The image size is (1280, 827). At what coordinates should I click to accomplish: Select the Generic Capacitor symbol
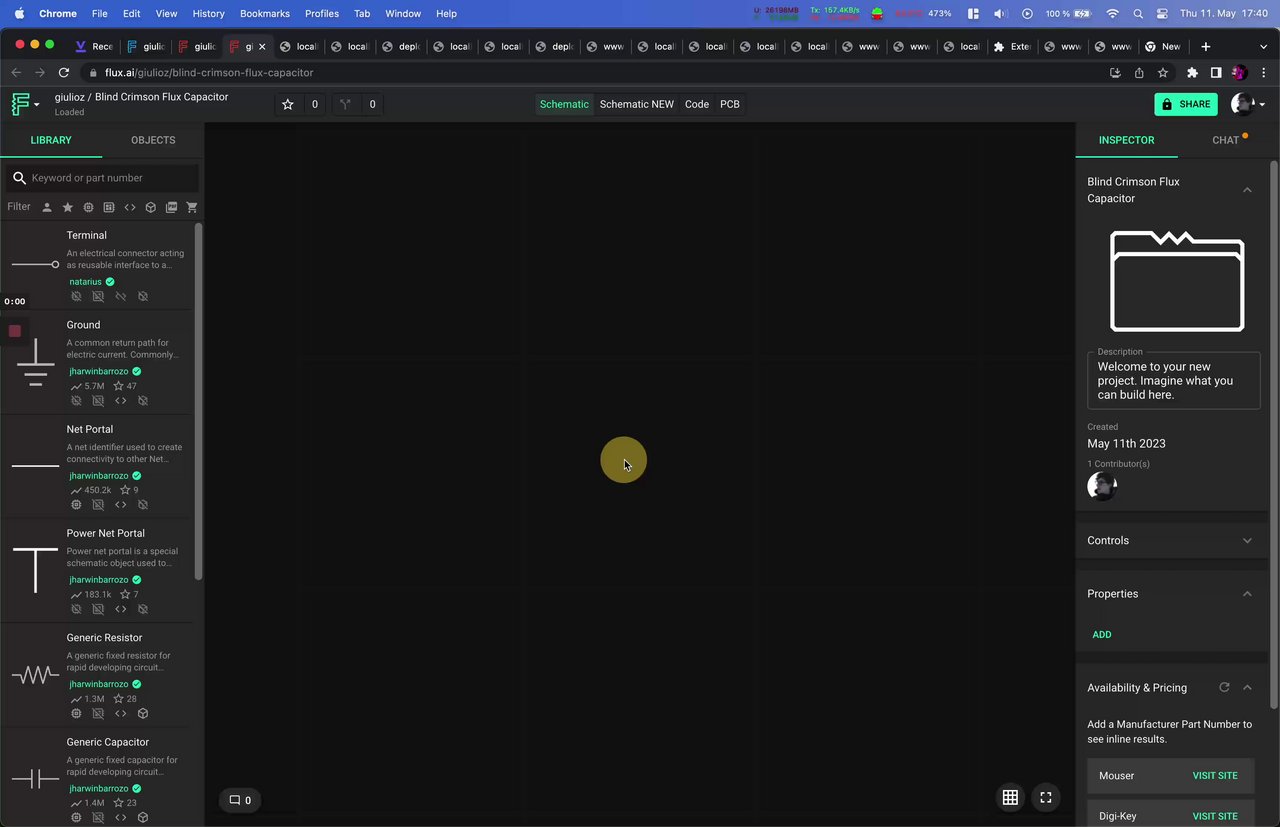pyautogui.click(x=36, y=780)
